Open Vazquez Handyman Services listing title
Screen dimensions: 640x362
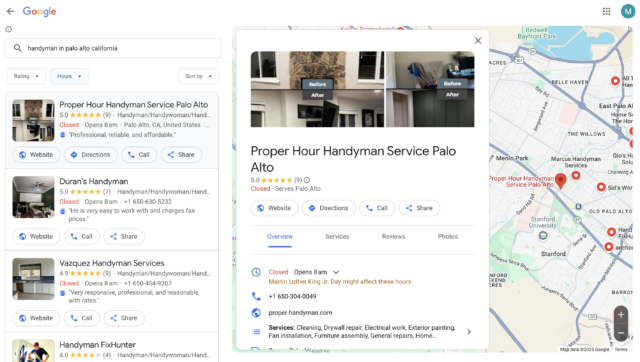[x=112, y=263]
